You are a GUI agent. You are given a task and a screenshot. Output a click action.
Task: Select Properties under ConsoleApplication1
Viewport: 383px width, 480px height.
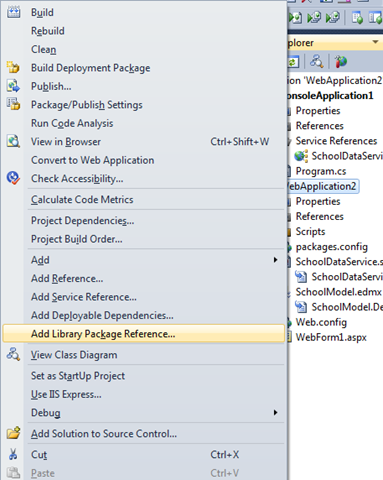[318, 111]
